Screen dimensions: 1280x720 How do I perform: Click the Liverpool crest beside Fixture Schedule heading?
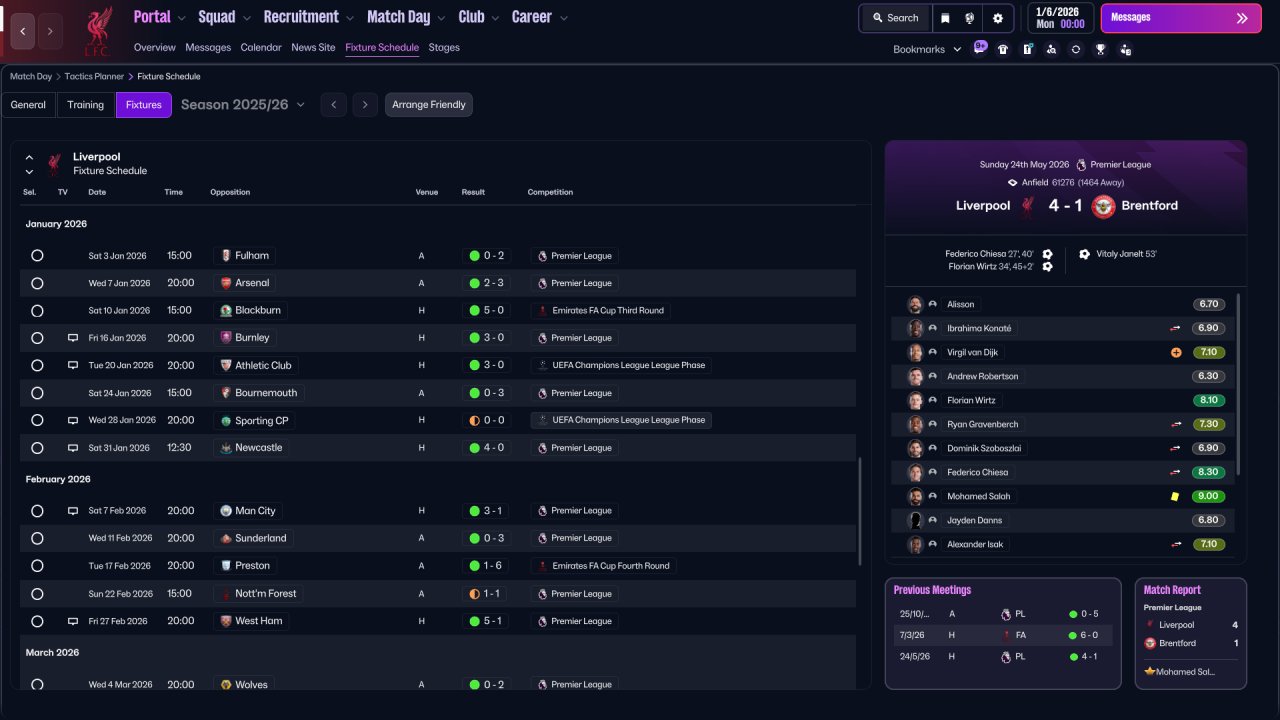pos(54,164)
